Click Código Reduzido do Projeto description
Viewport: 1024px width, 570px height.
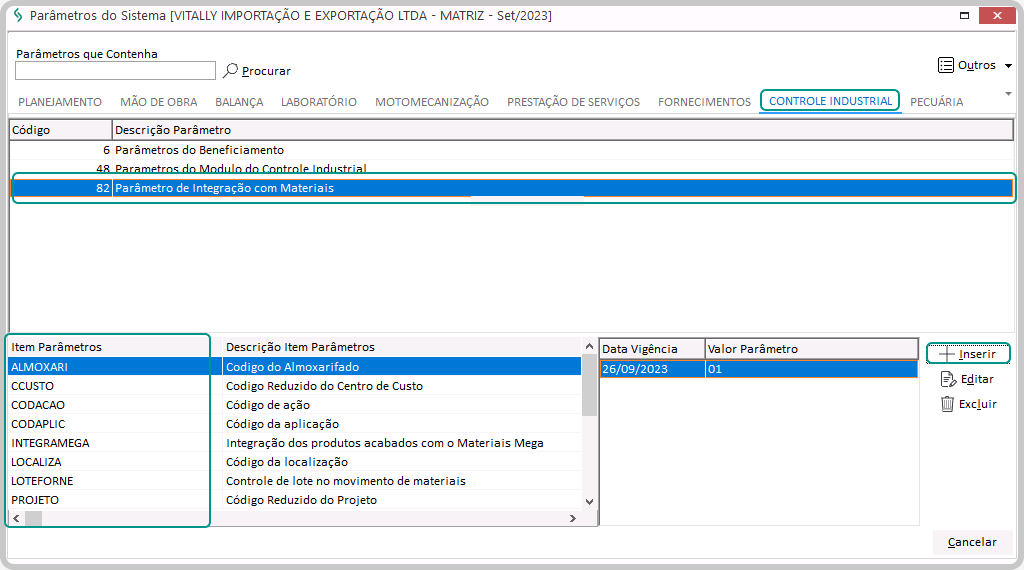coord(301,499)
